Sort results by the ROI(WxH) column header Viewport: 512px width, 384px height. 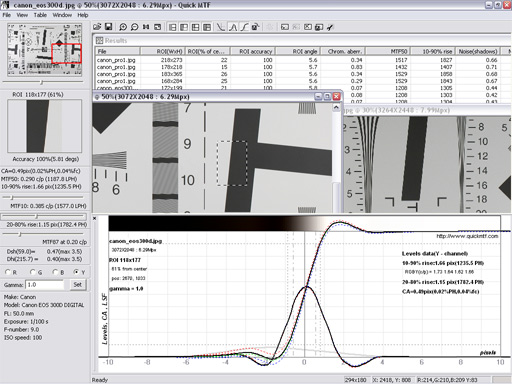[x=163, y=51]
